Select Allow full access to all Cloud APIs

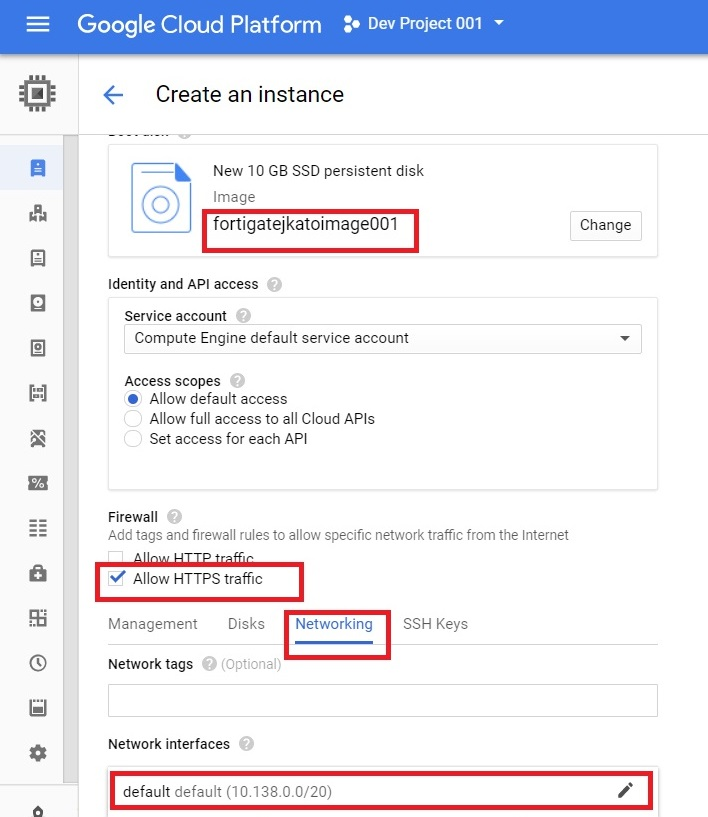(133, 419)
